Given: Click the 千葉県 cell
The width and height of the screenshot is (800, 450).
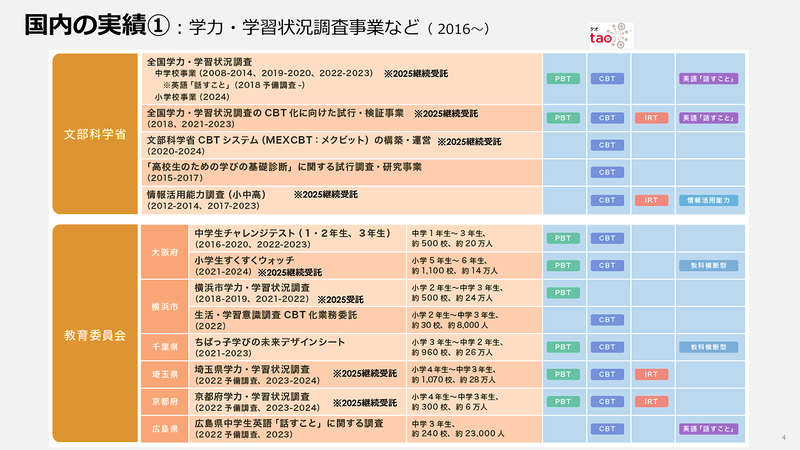Looking at the screenshot, I should click(x=165, y=347).
